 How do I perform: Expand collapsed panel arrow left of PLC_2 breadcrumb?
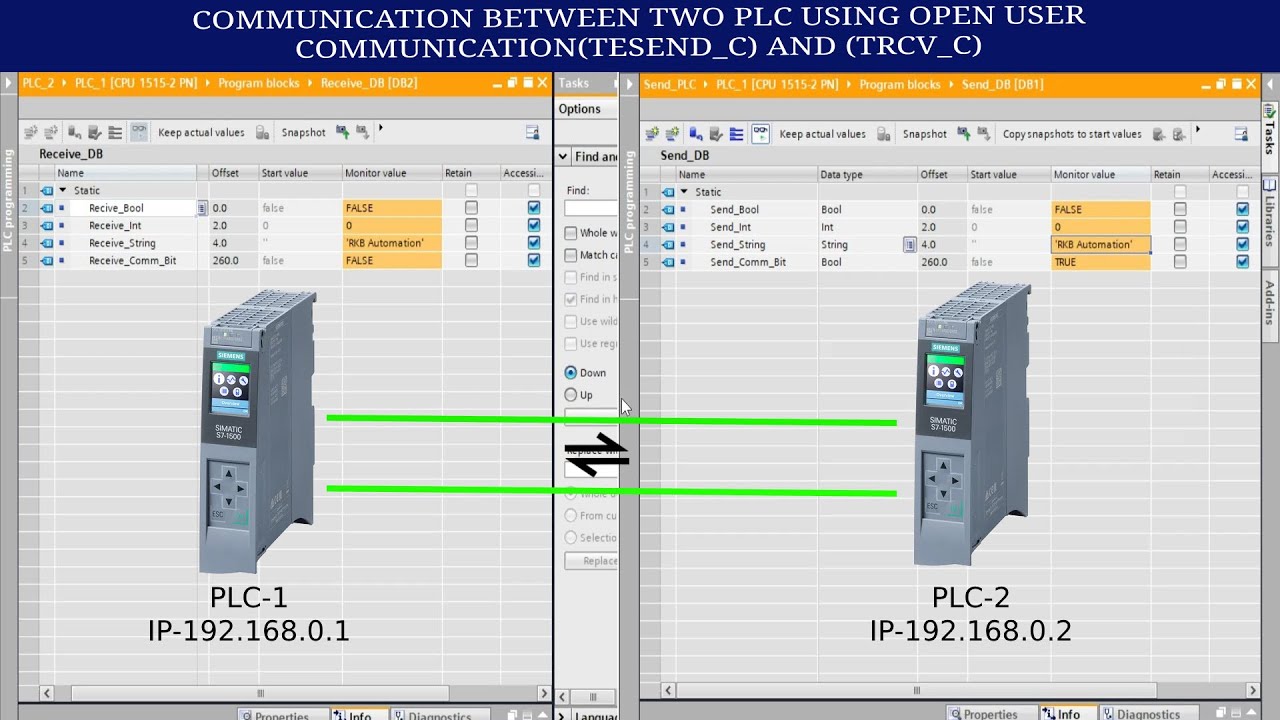(8, 83)
